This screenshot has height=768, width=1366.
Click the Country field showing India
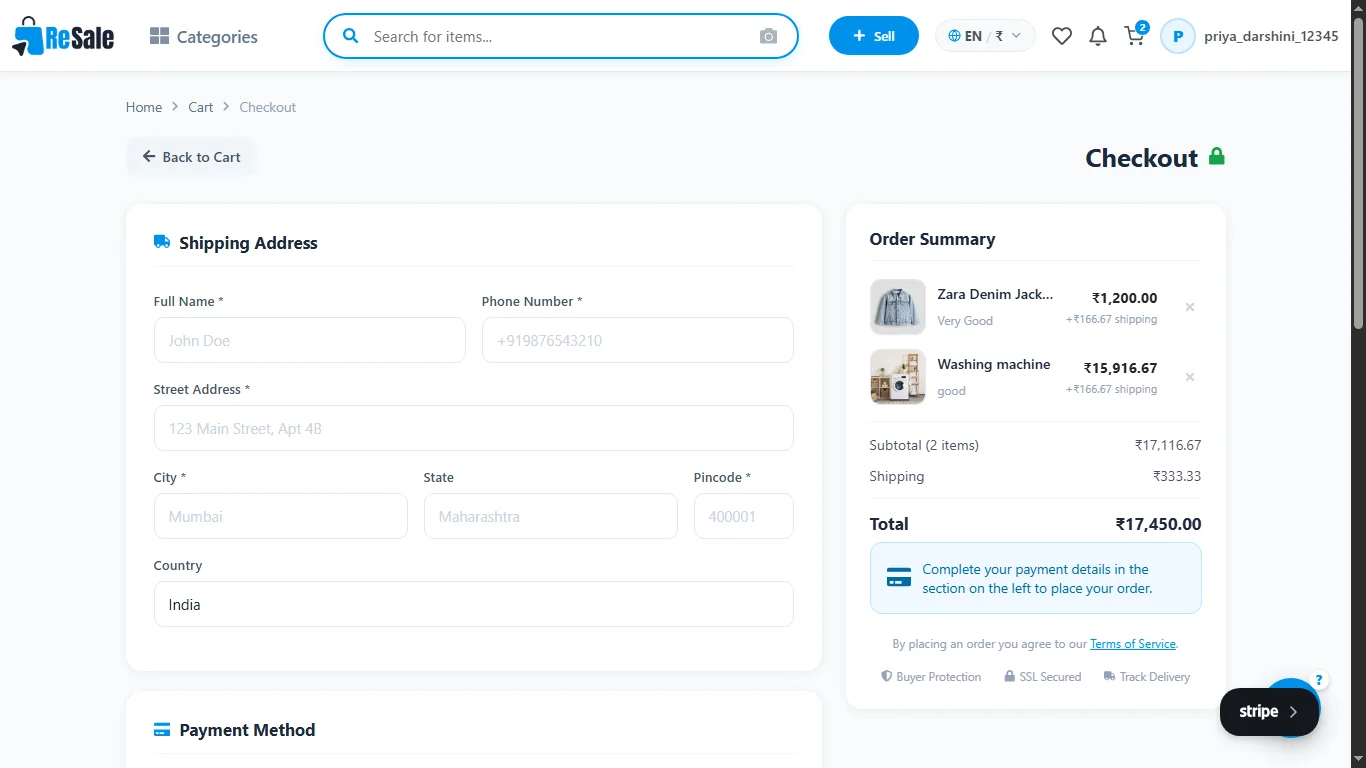pyautogui.click(x=474, y=604)
